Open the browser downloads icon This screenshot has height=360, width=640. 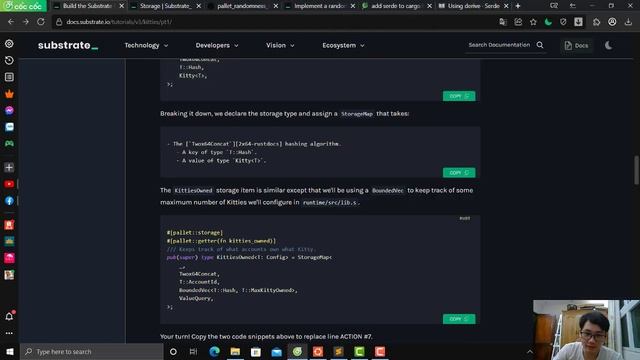628,22
